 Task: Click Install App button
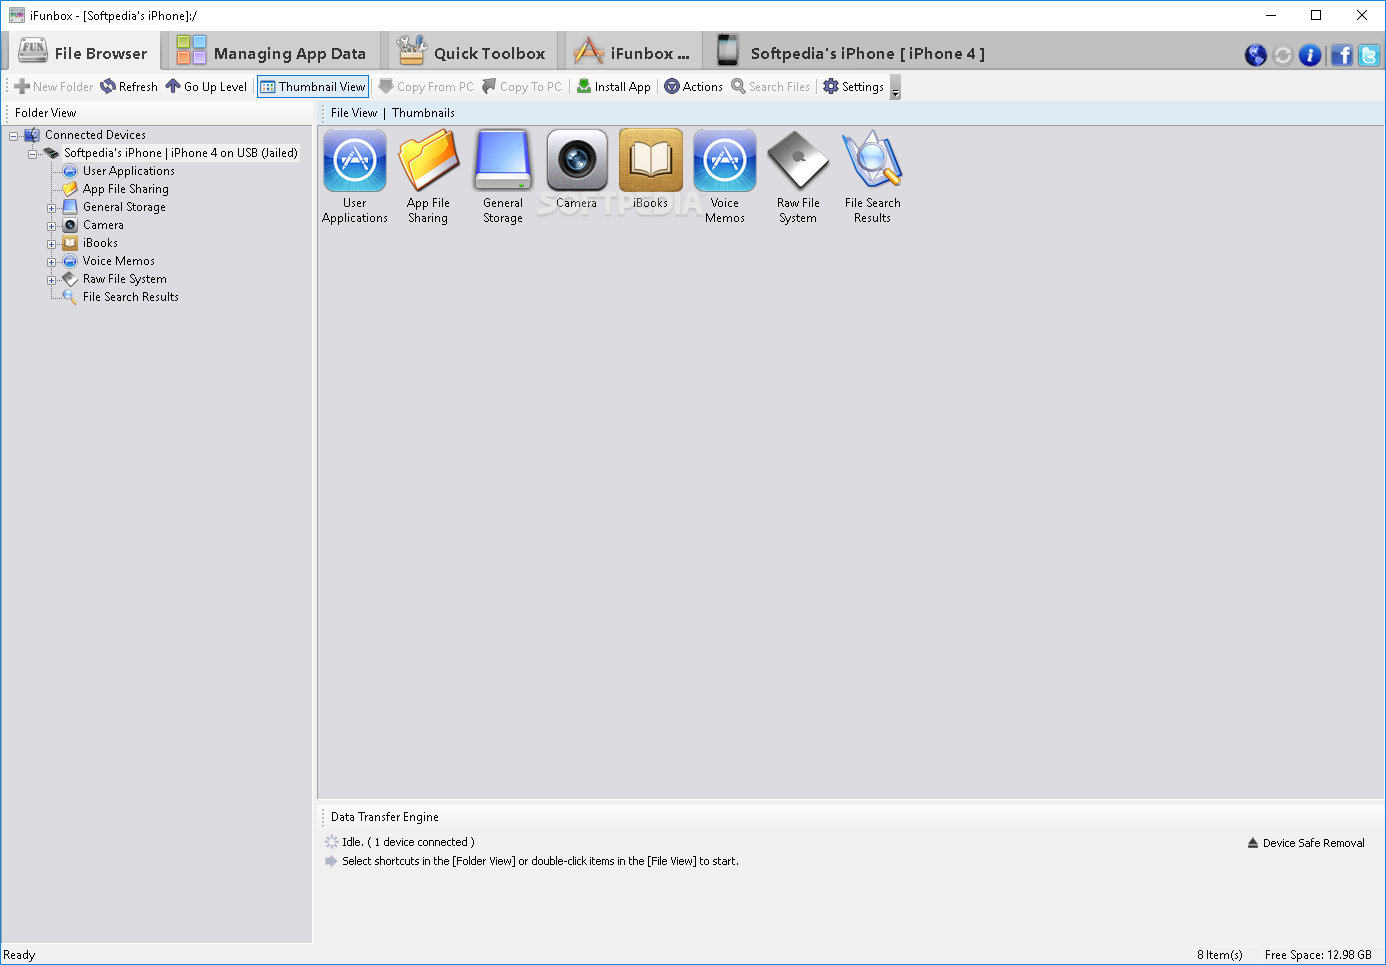(x=614, y=87)
